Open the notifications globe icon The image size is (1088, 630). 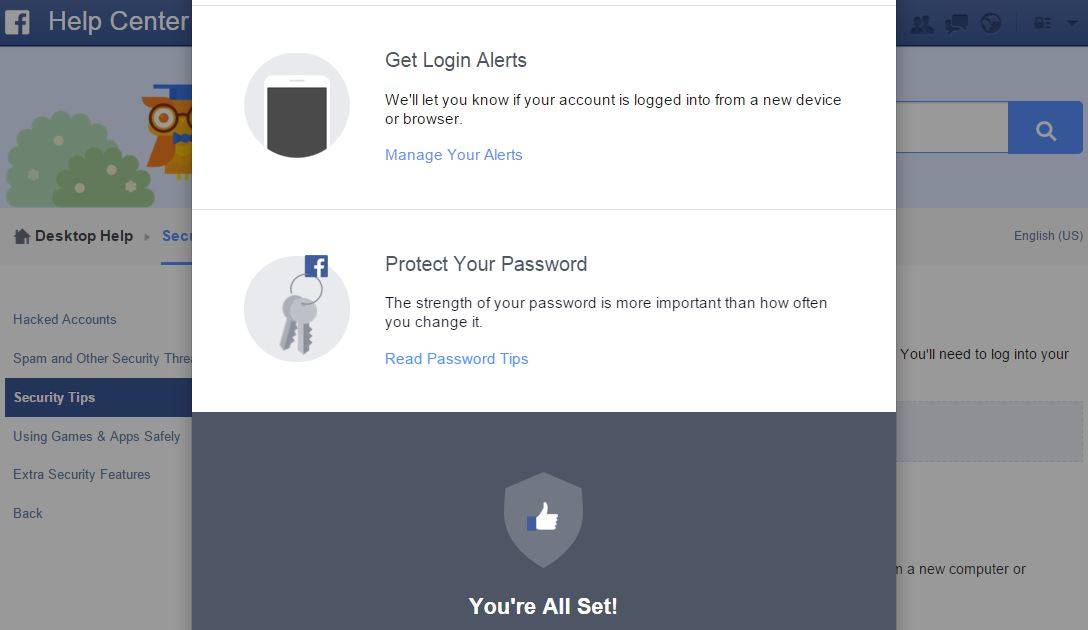point(991,24)
